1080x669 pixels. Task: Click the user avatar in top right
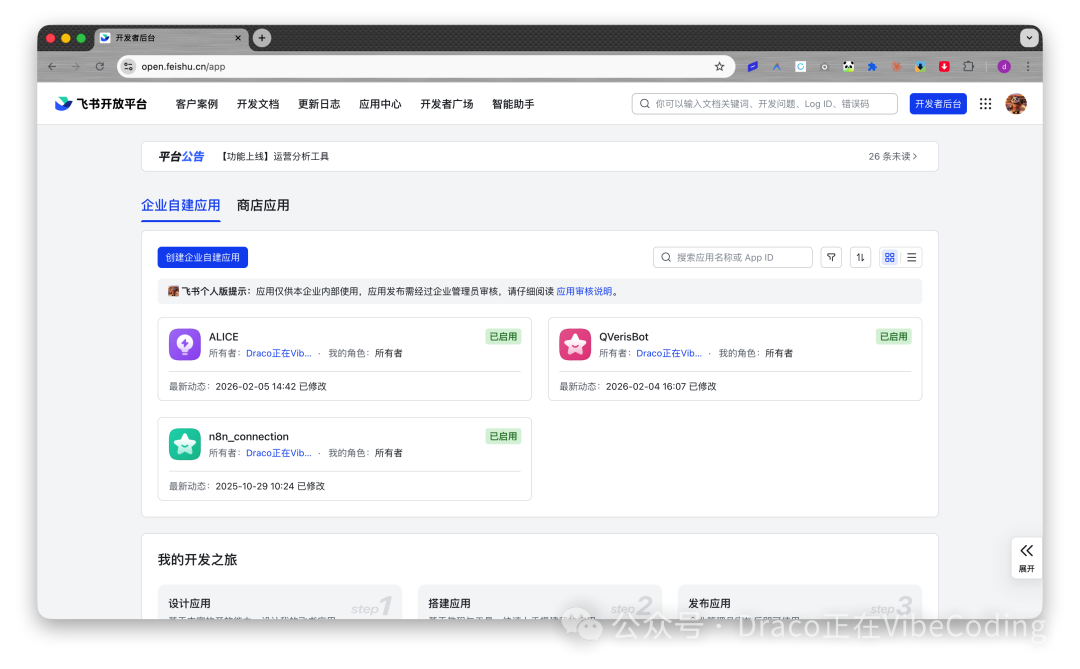1017,103
